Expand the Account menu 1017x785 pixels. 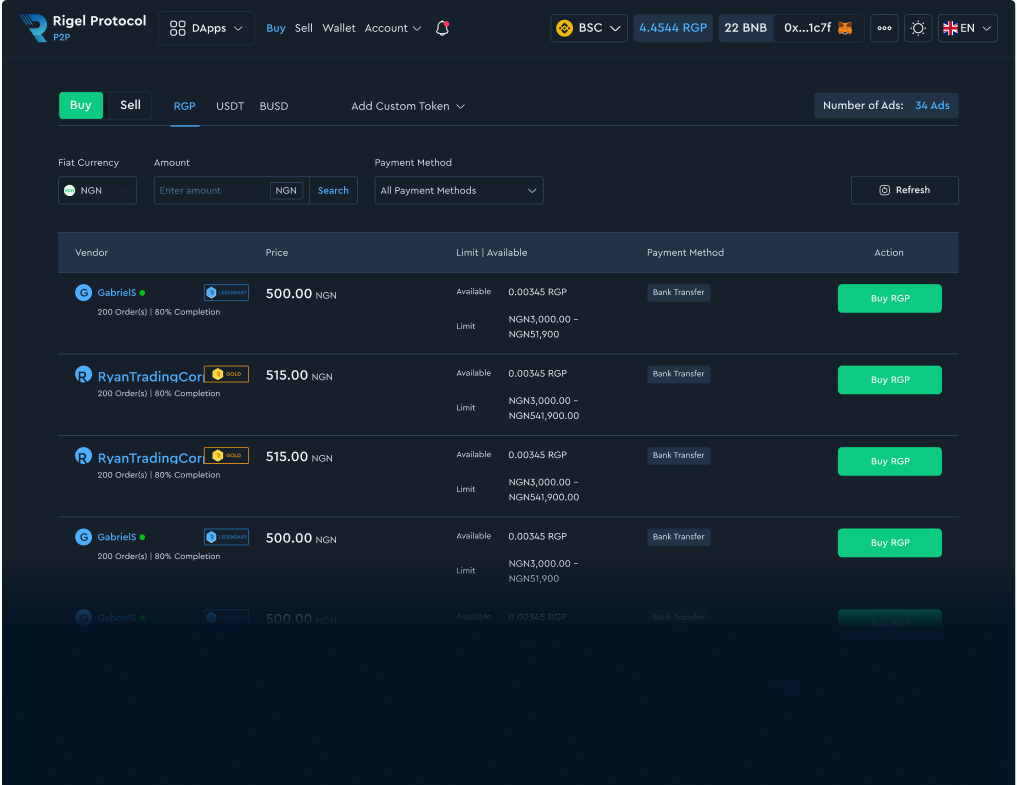(392, 28)
